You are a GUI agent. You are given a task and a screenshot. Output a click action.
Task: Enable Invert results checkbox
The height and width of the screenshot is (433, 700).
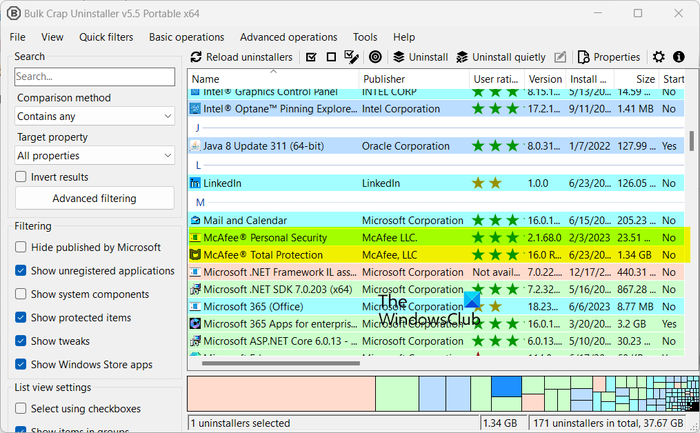[x=21, y=177]
